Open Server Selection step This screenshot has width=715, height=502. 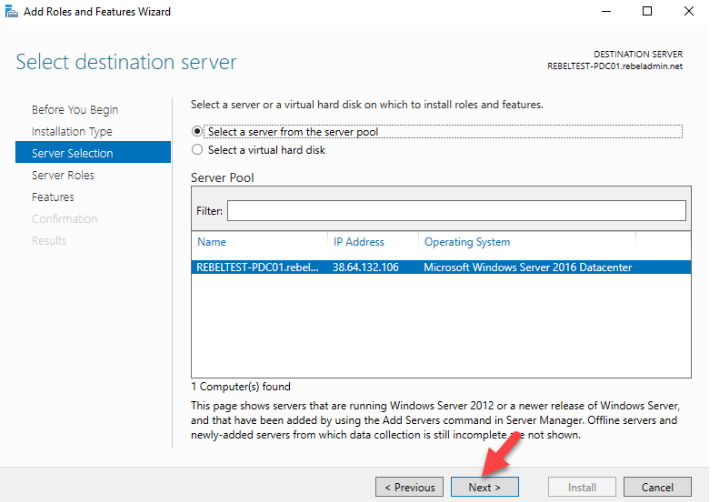(93, 152)
